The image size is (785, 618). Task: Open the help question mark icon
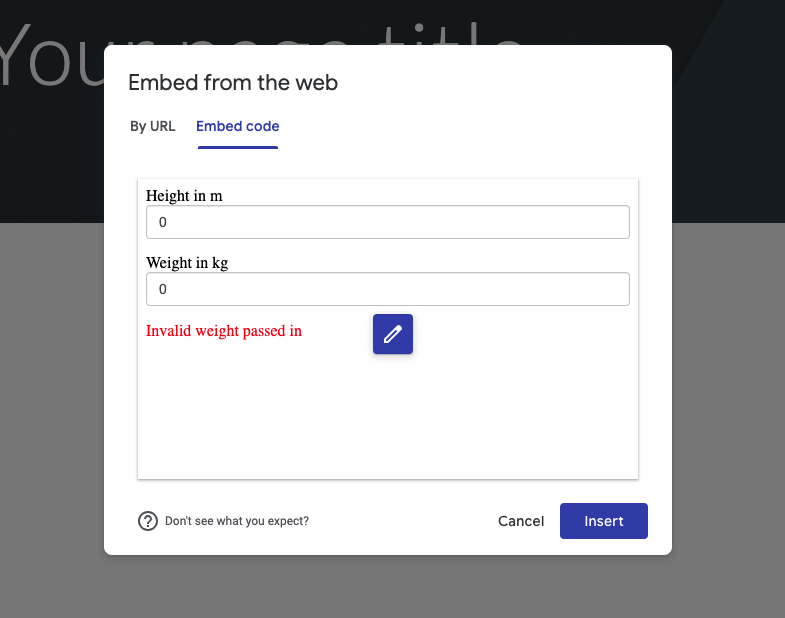[x=148, y=521]
